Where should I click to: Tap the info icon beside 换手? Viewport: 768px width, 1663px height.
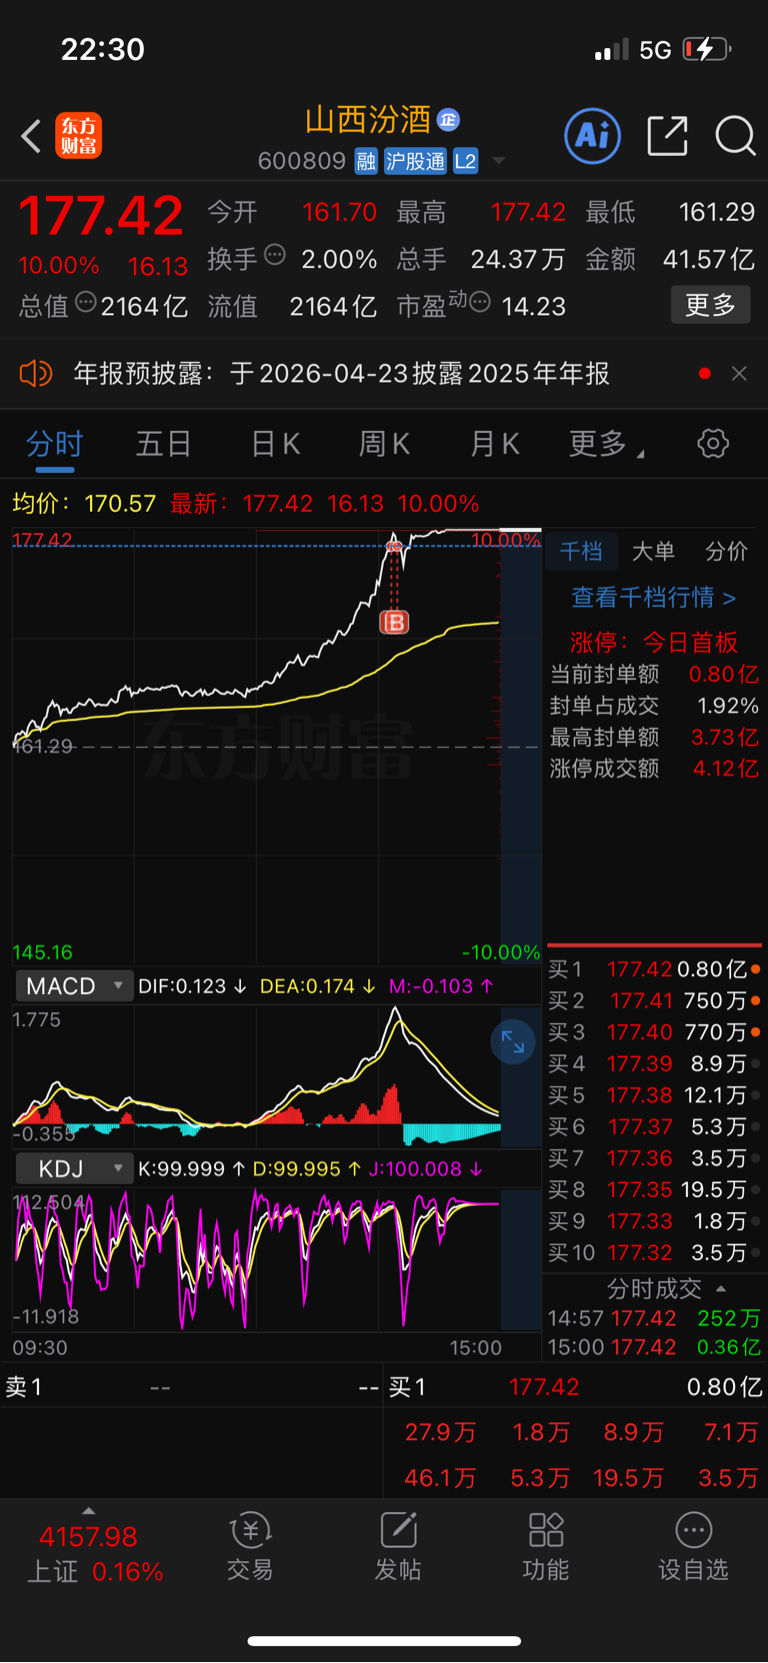coord(275,255)
